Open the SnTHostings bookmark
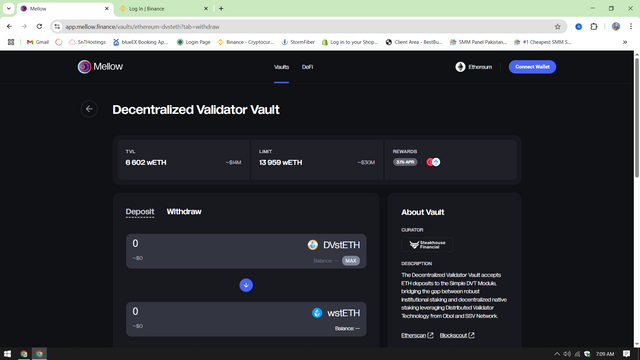 87,42
